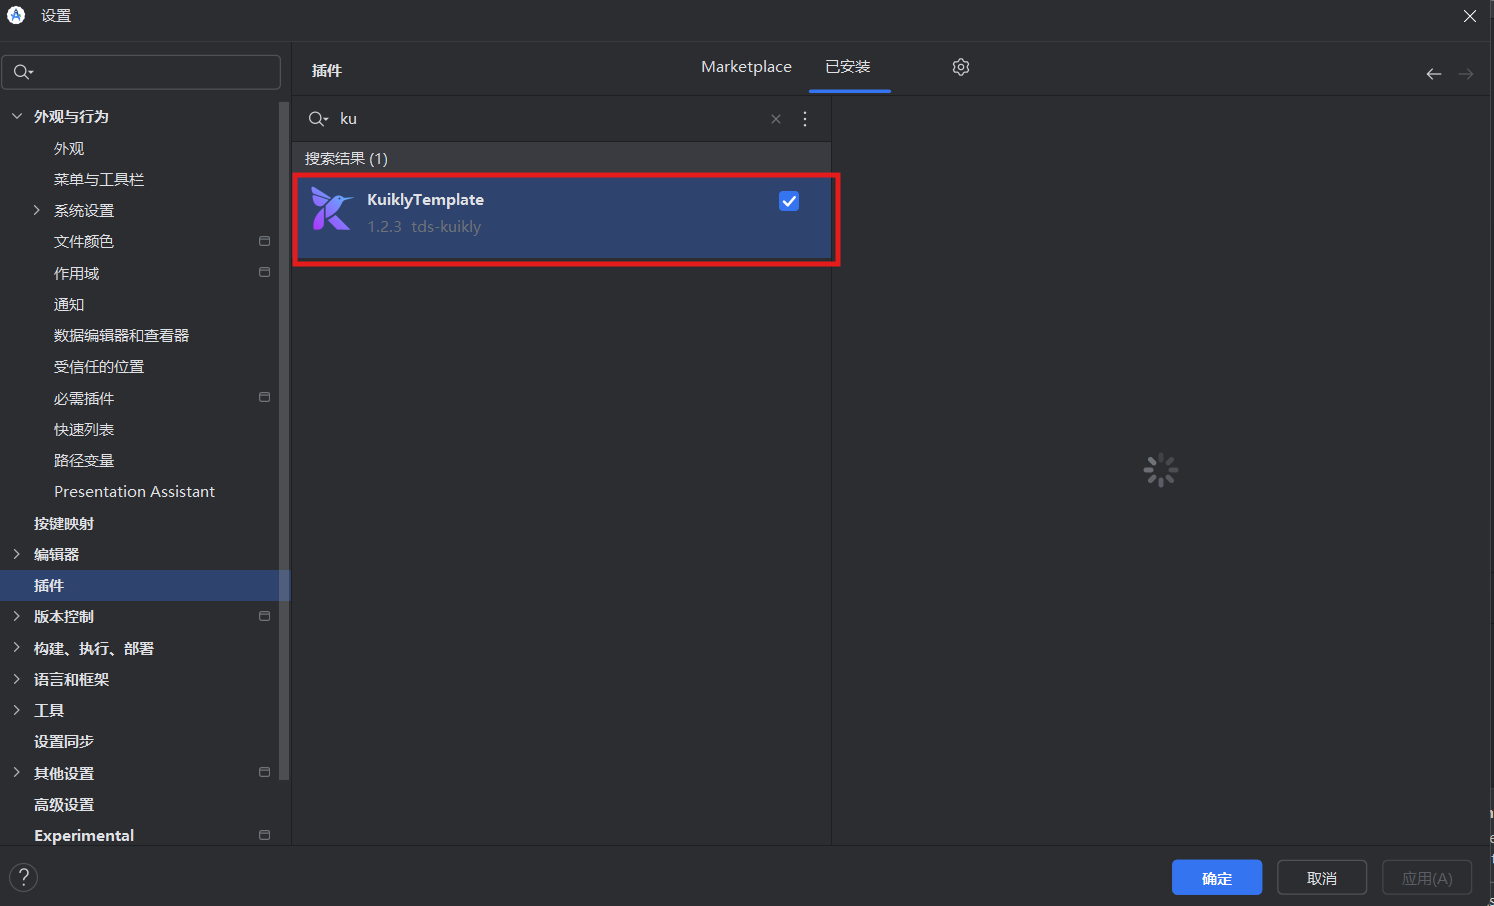The width and height of the screenshot is (1494, 906).
Task: Click the project-level icon next to 作用域
Action: click(265, 272)
